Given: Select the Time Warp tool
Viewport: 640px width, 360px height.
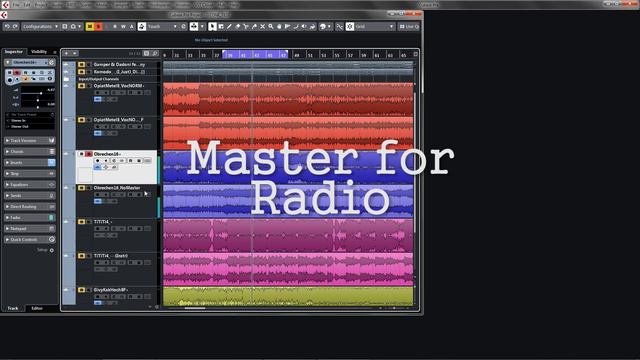Looking at the screenshot, I should [x=287, y=27].
